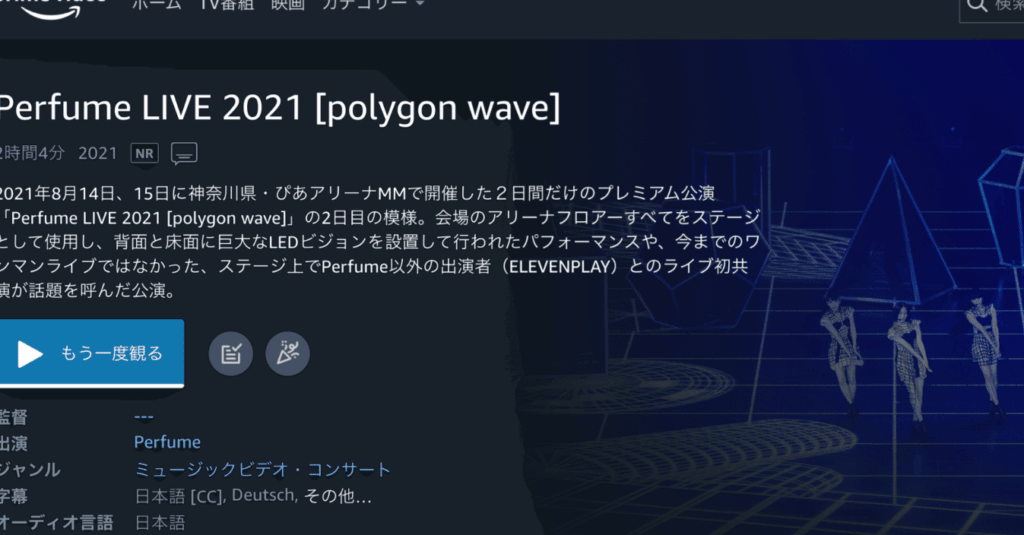
Task: Click the Prime Video logo
Action: (52, 8)
